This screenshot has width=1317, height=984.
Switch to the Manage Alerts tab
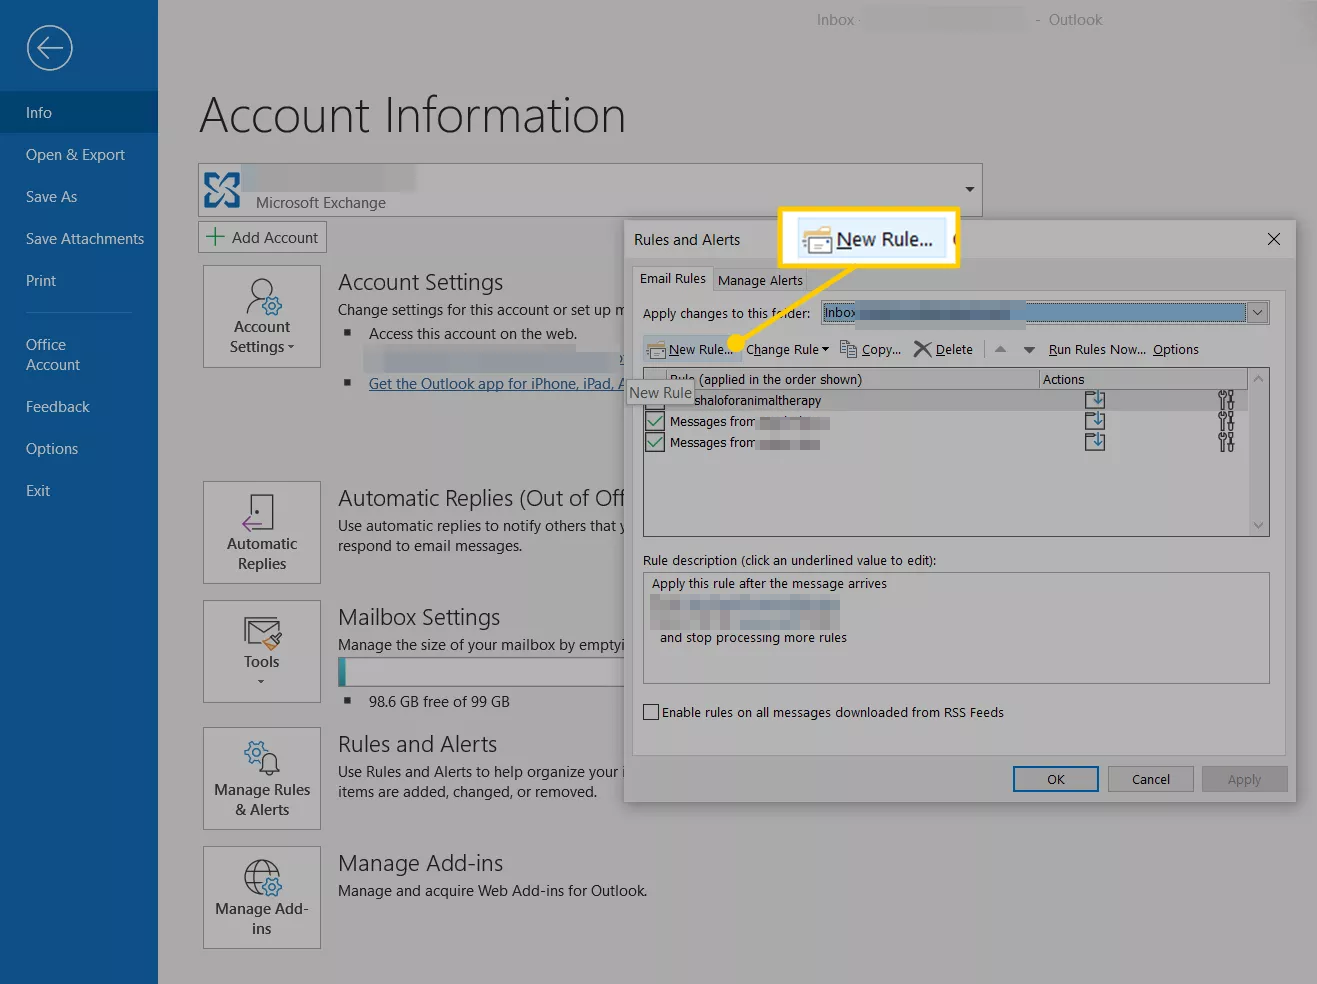point(760,280)
